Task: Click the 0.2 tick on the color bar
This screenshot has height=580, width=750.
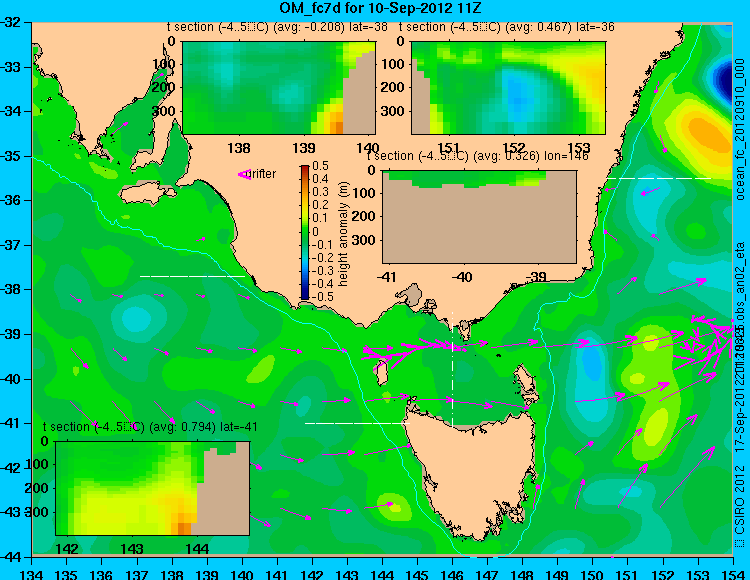Action: click(x=320, y=205)
